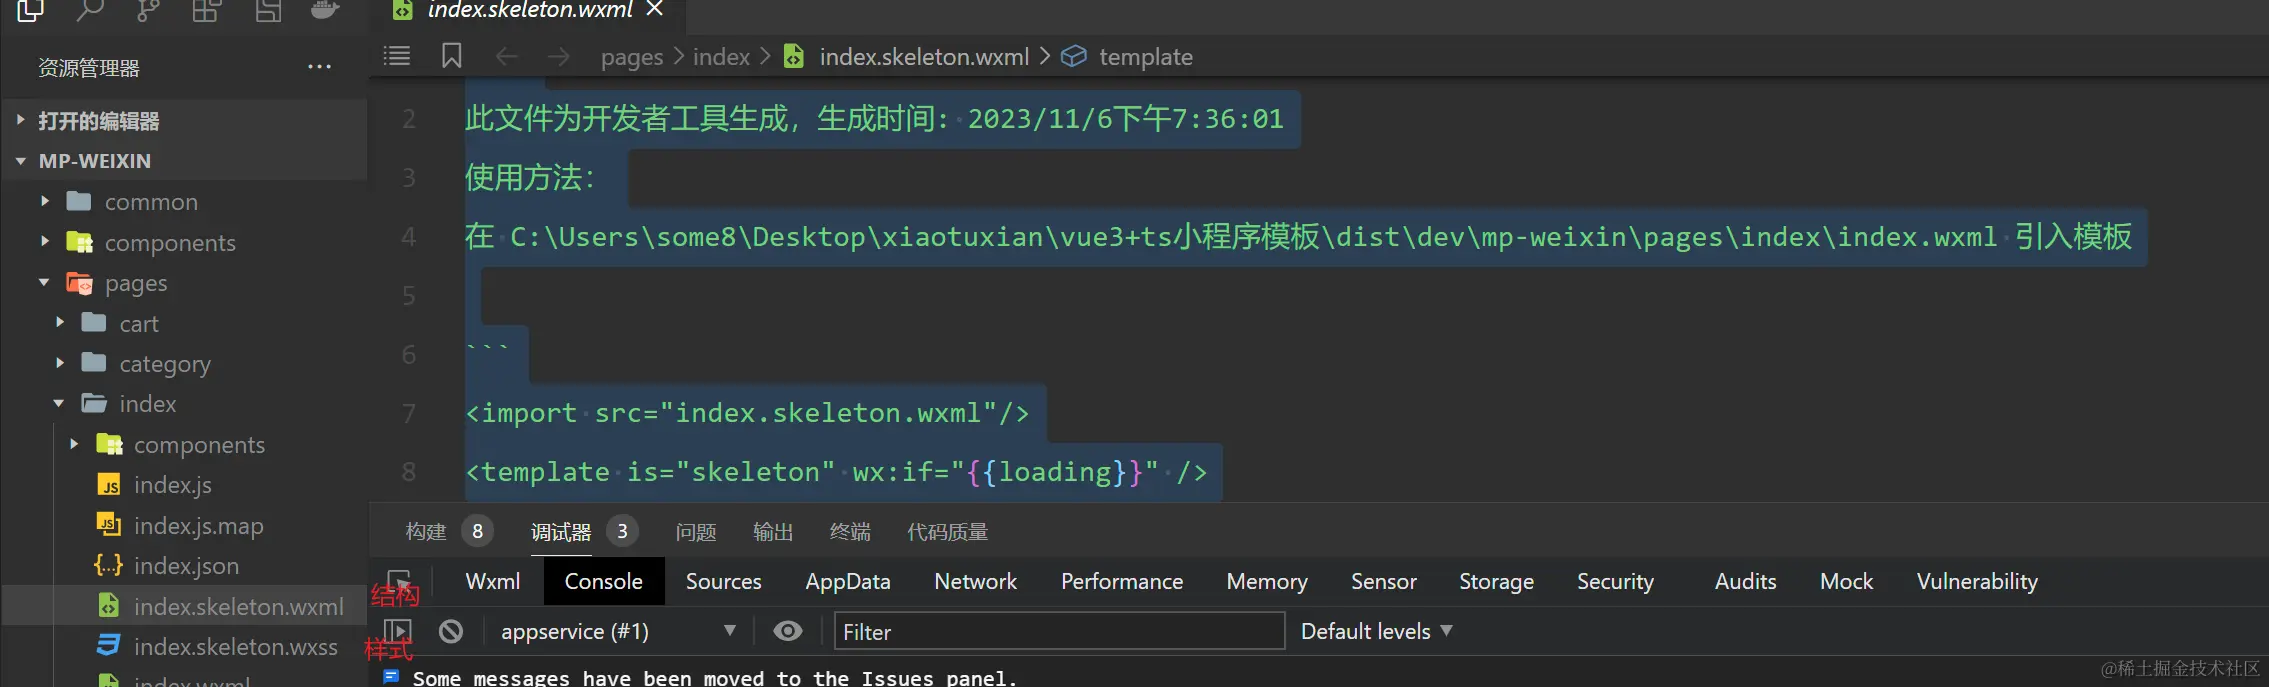The width and height of the screenshot is (2269, 687).
Task: Open the Sources devtools tab
Action: pyautogui.click(x=724, y=582)
